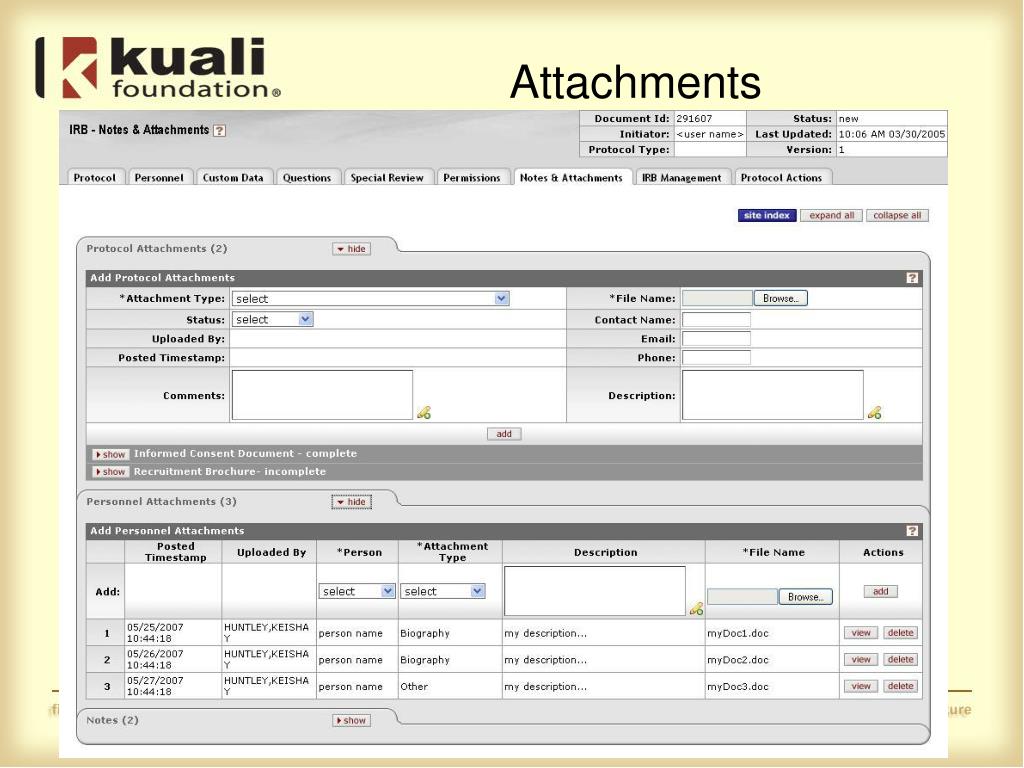Click the Initiator value <user name>
Viewport: 1024px width, 768px height.
[x=710, y=135]
